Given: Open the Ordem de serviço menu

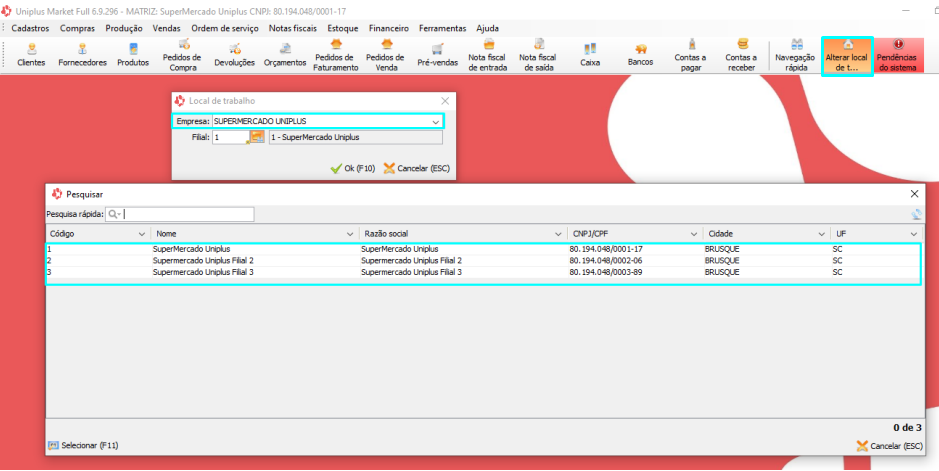Looking at the screenshot, I should 225,28.
